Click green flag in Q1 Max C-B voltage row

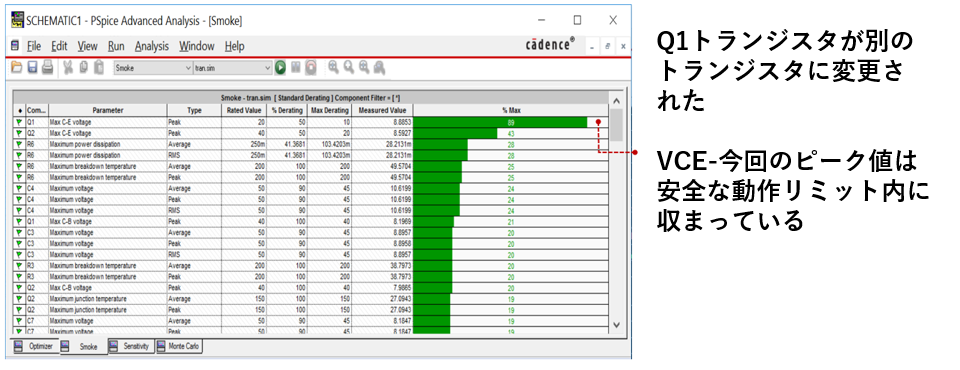coord(19,221)
